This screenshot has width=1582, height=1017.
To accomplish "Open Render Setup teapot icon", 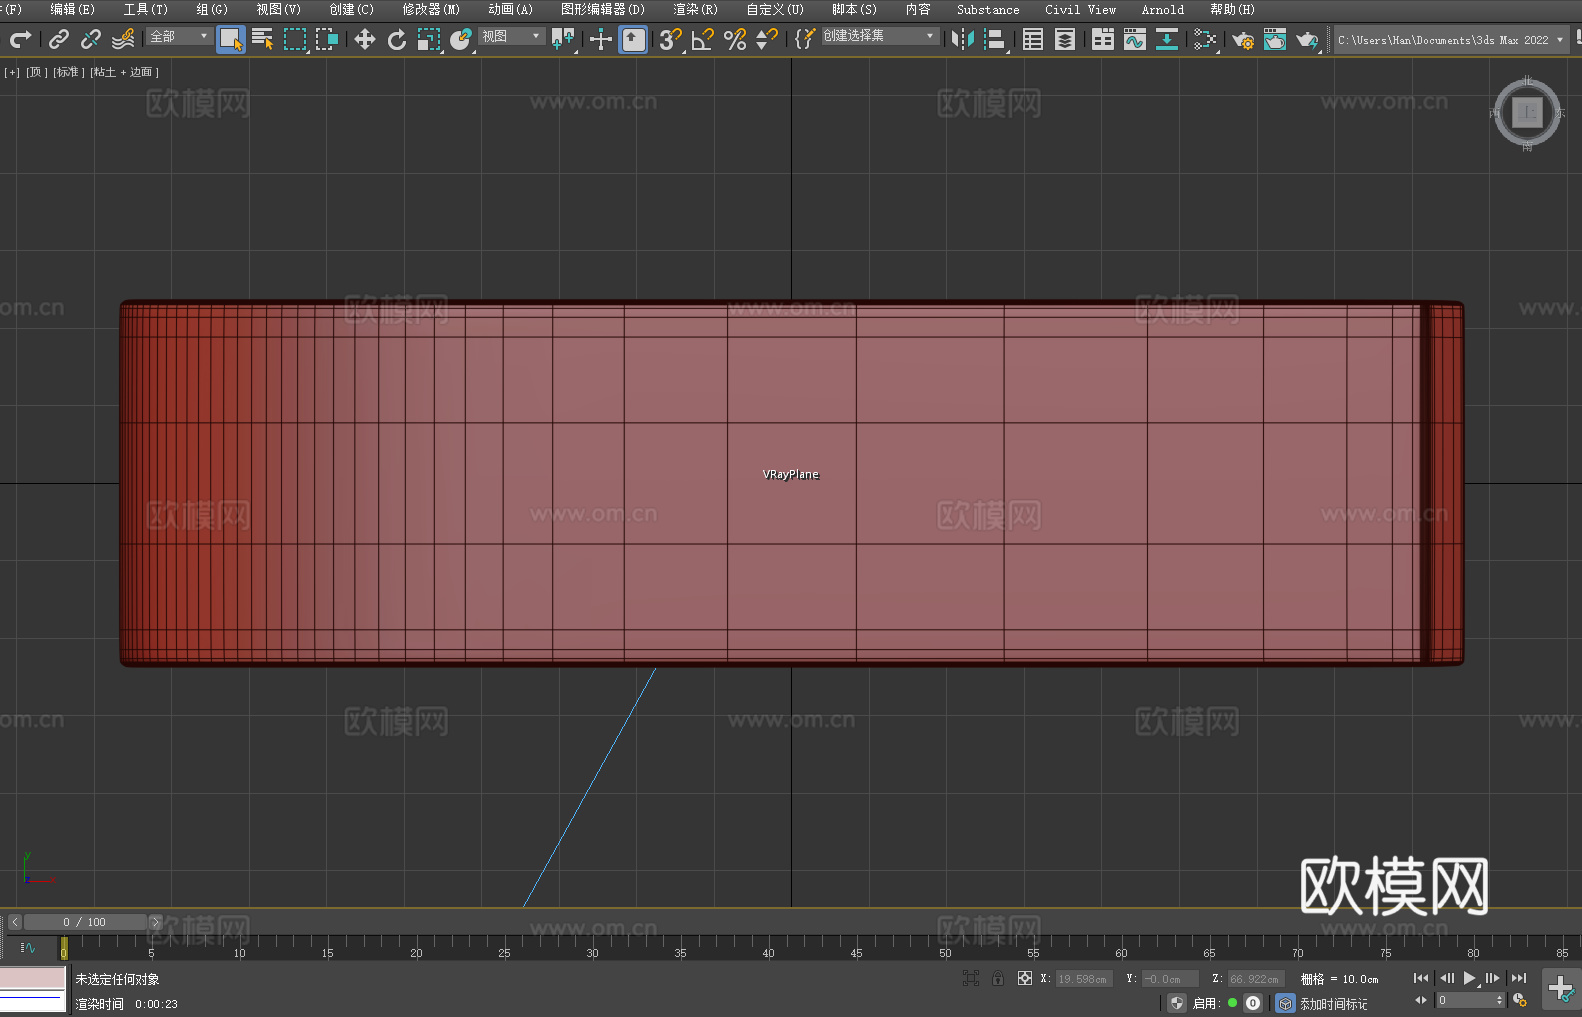I will coord(1243,39).
